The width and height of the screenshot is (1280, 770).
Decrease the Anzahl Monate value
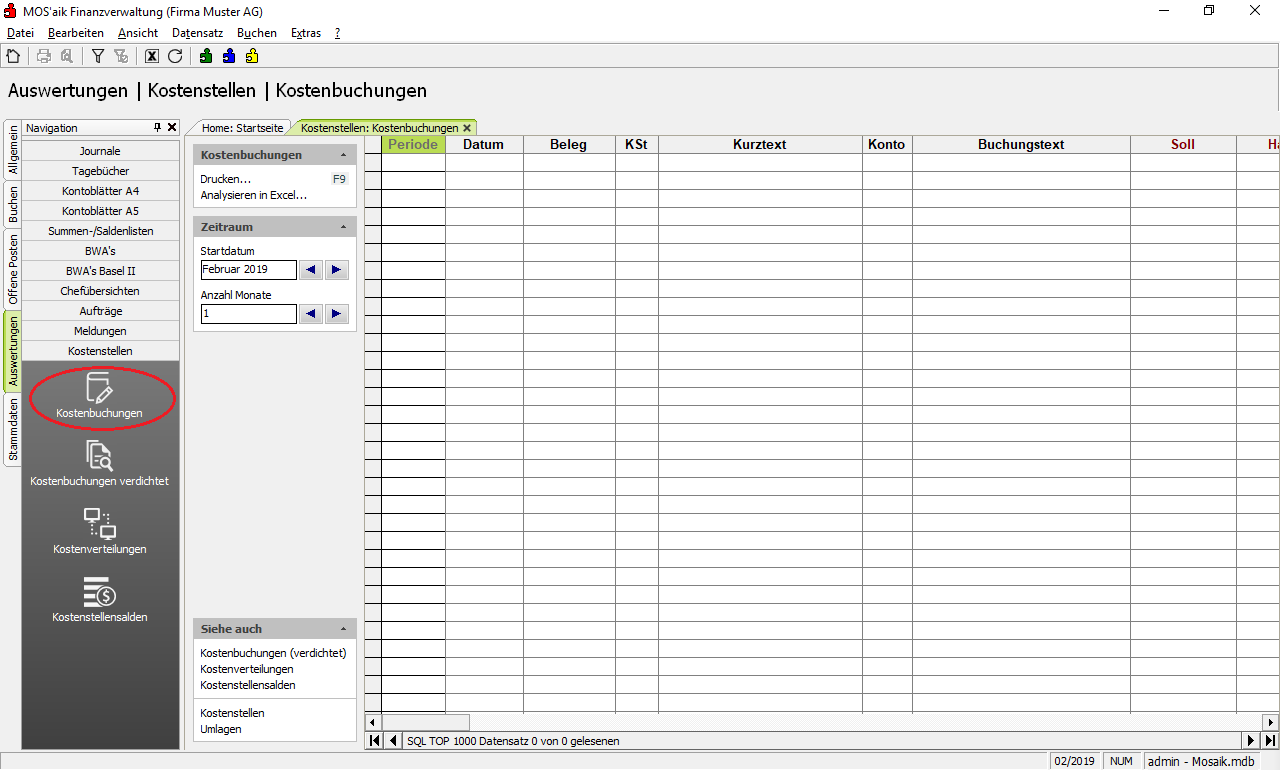311,314
